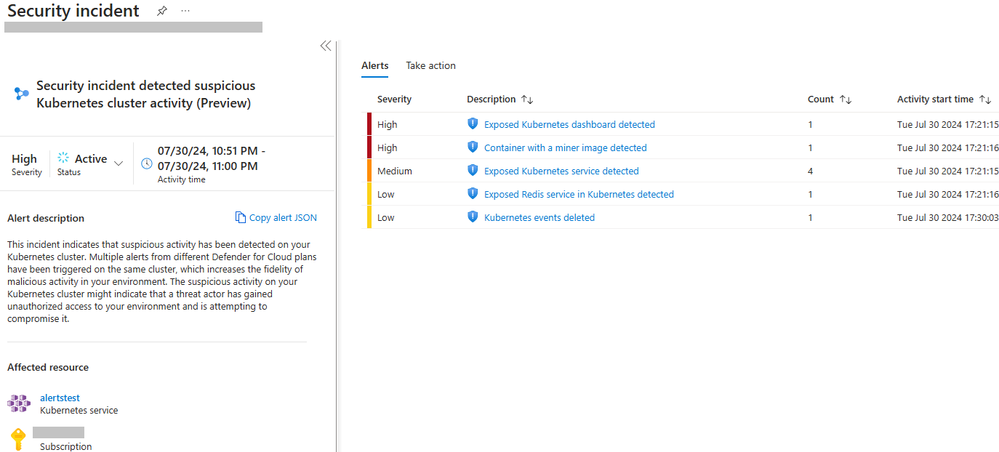Select count 1 in Exposed Kubernetes dashboard row

click(810, 124)
